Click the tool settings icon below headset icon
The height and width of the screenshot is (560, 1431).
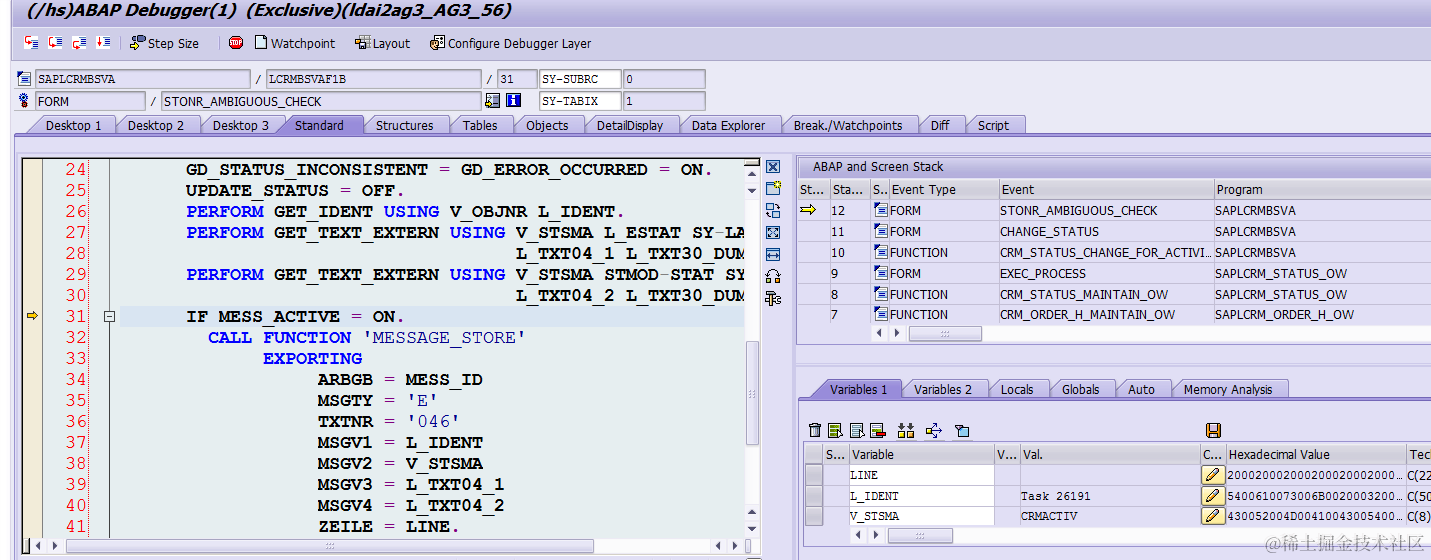point(772,298)
